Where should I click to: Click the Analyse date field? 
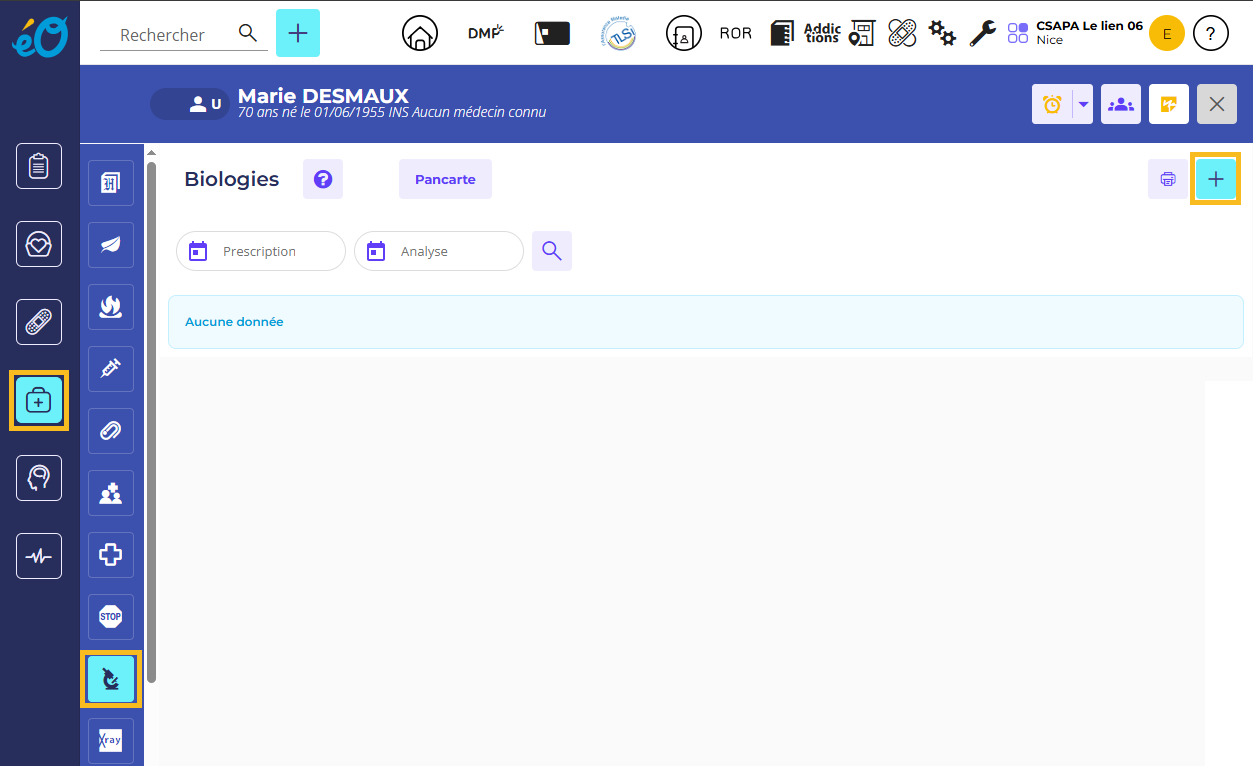click(x=438, y=251)
